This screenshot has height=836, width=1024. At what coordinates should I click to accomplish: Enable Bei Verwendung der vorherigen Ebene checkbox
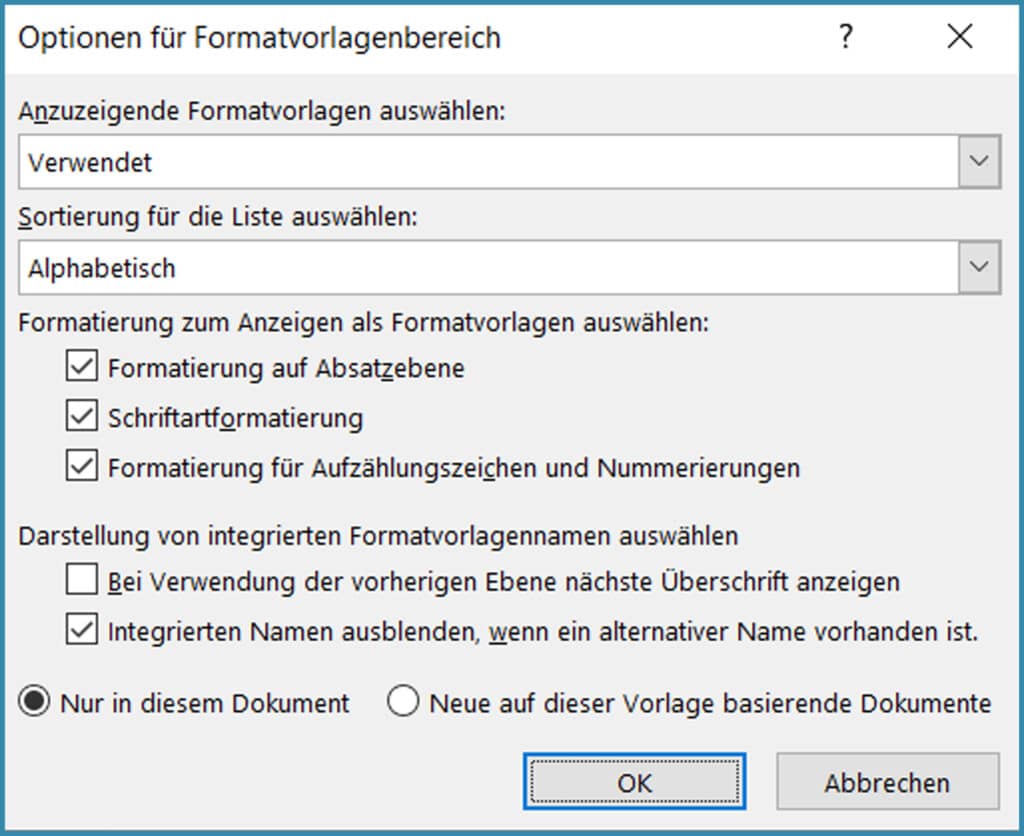coord(81,581)
